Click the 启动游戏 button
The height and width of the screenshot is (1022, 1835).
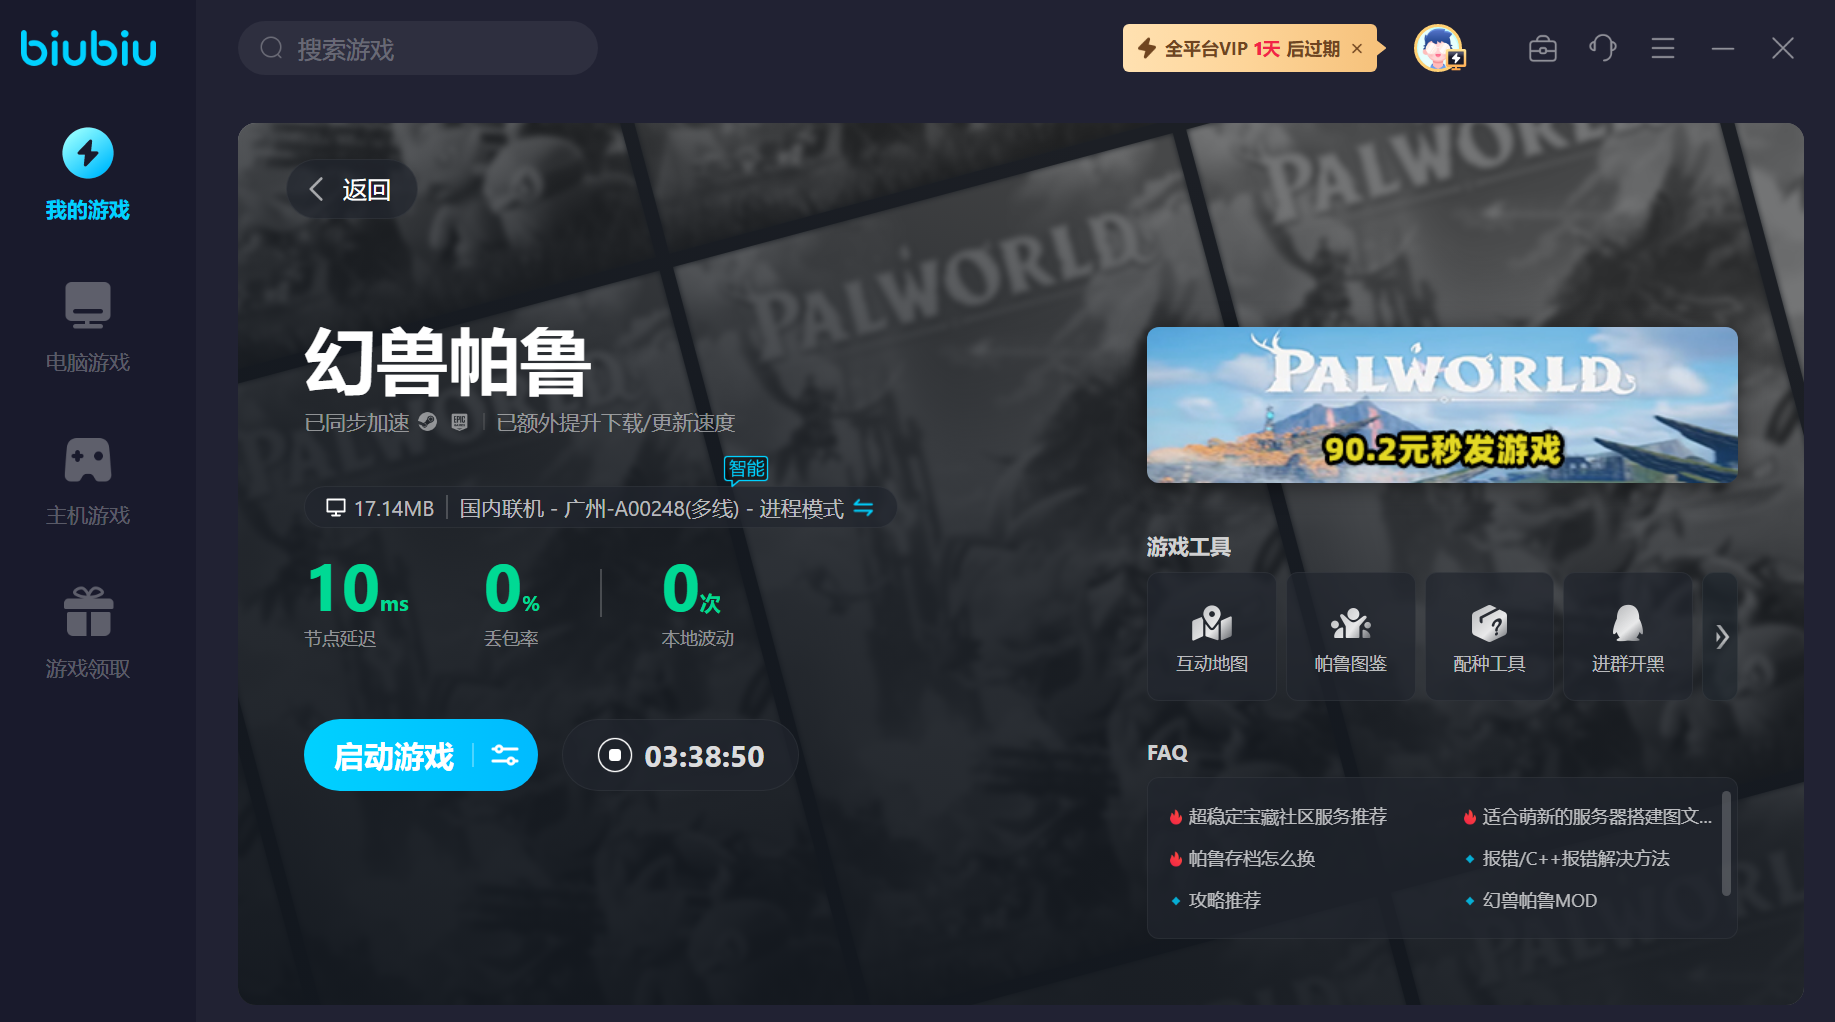(x=393, y=755)
